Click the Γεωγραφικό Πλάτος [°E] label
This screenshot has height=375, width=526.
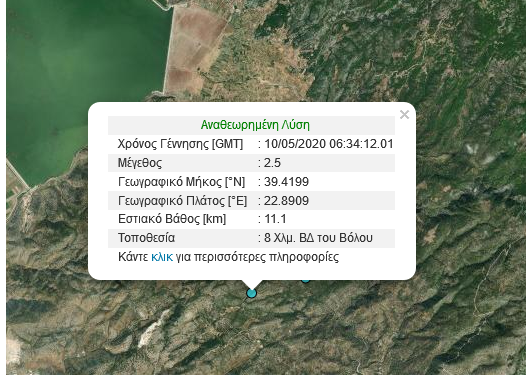182,201
